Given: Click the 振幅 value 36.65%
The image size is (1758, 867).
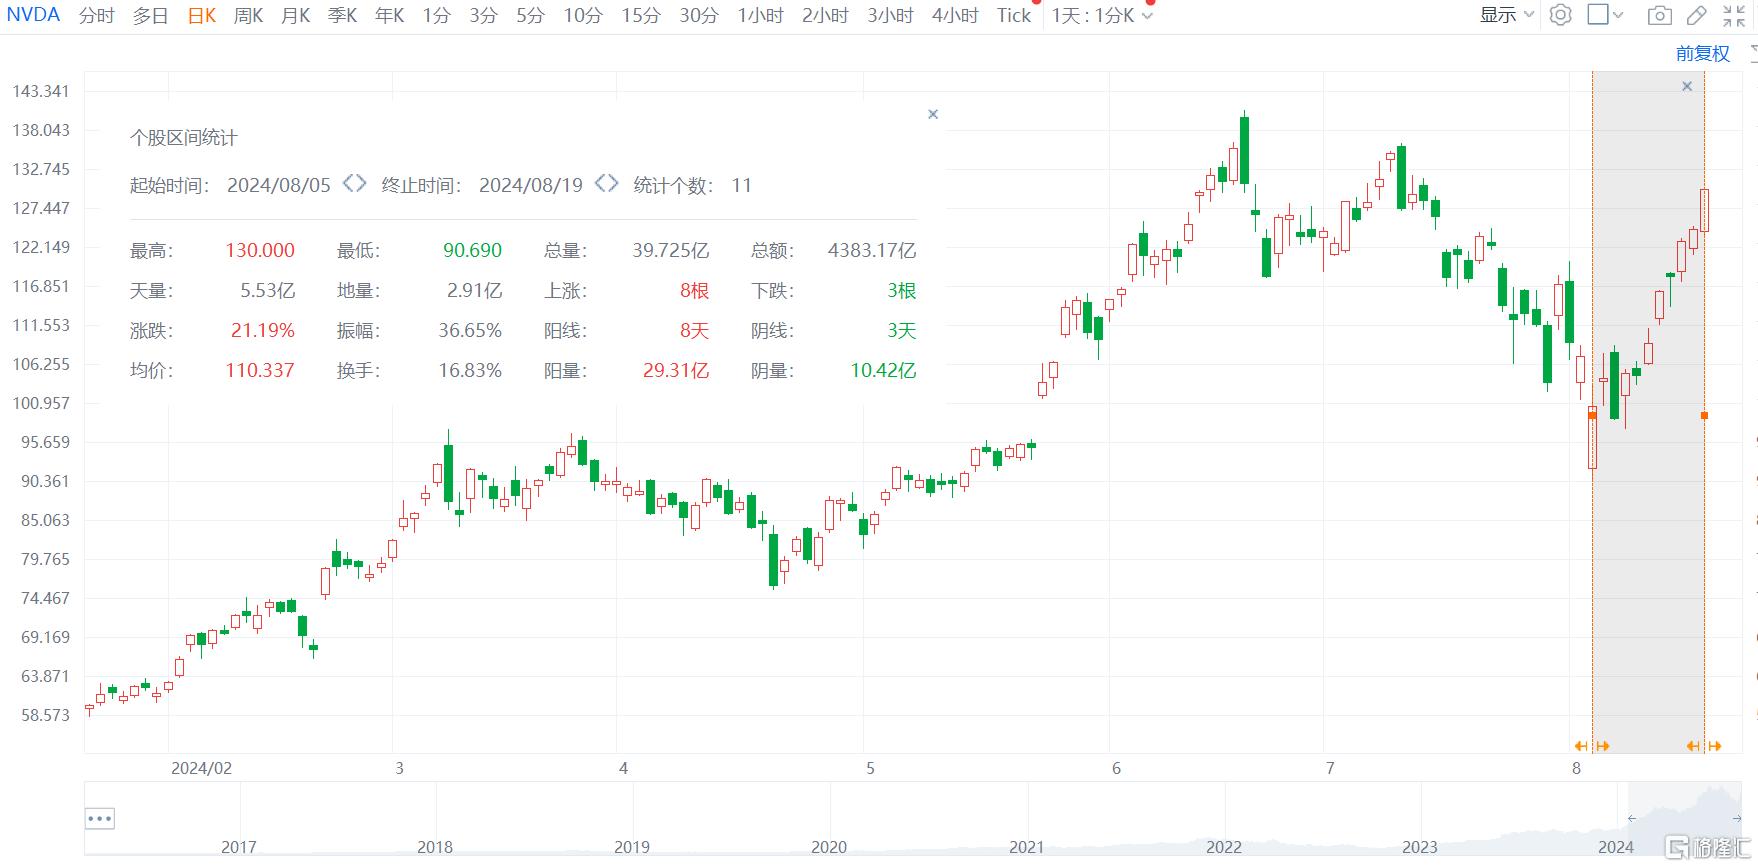Looking at the screenshot, I should click(470, 330).
